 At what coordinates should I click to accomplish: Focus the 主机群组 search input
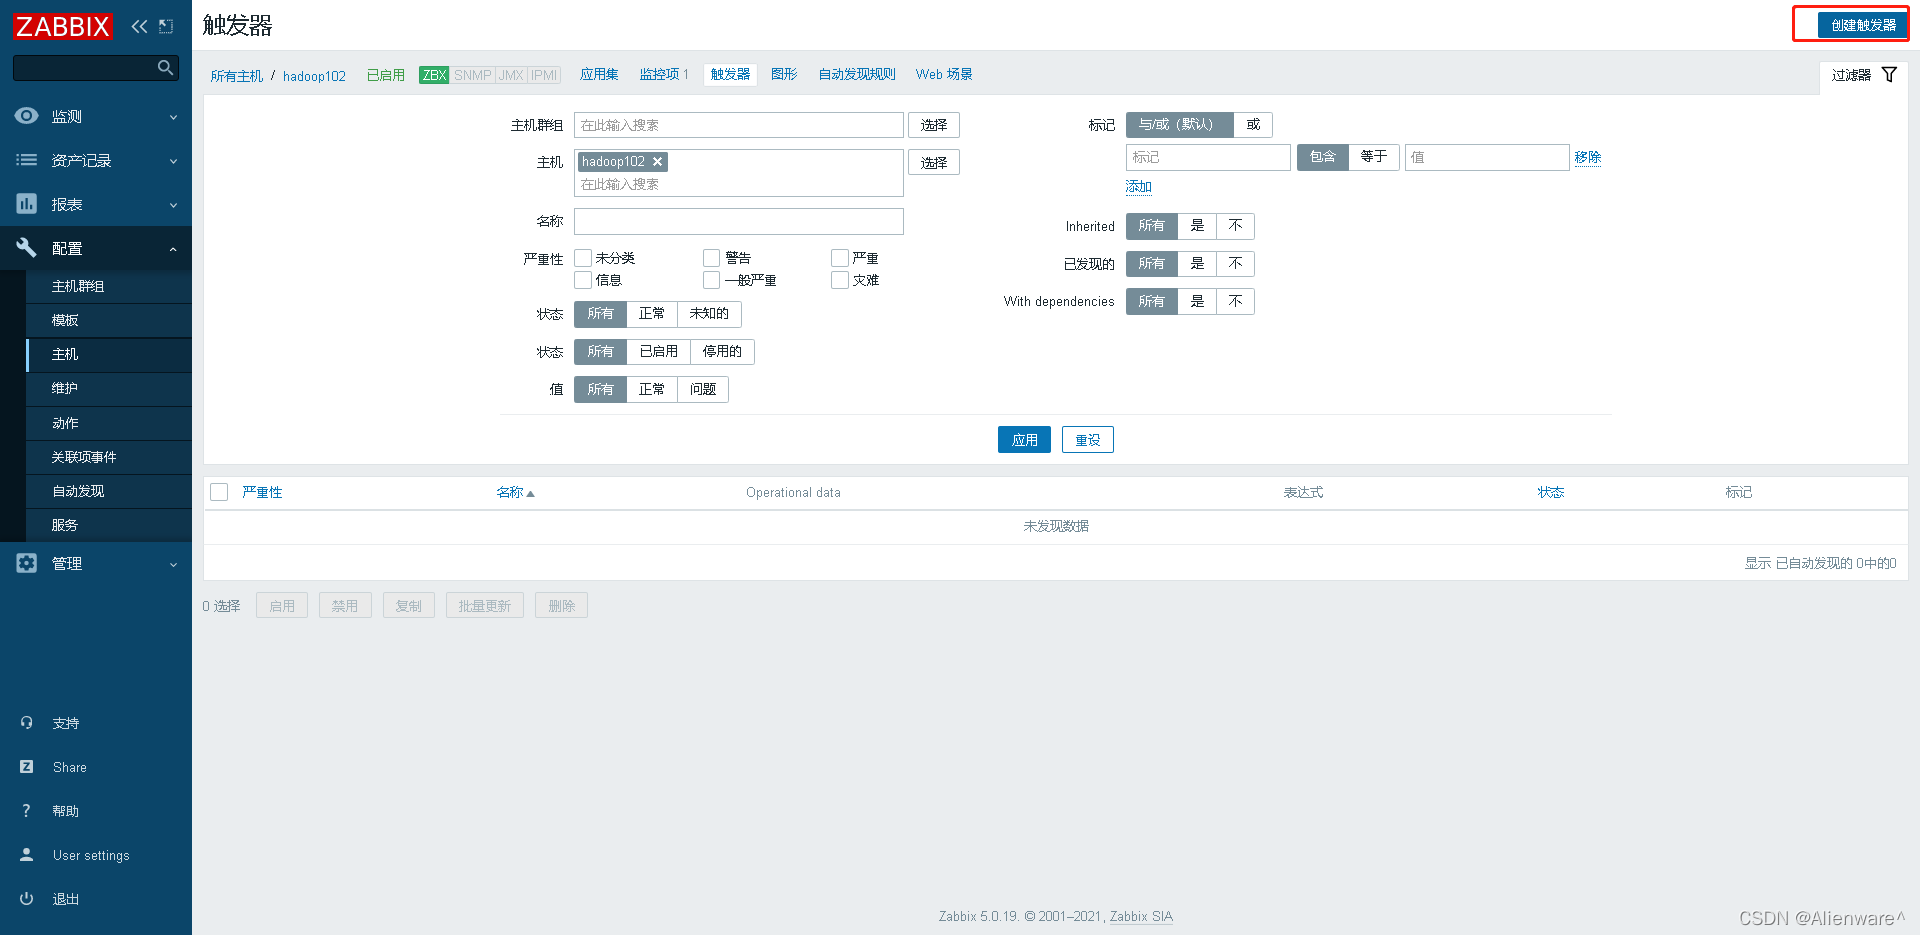739,125
